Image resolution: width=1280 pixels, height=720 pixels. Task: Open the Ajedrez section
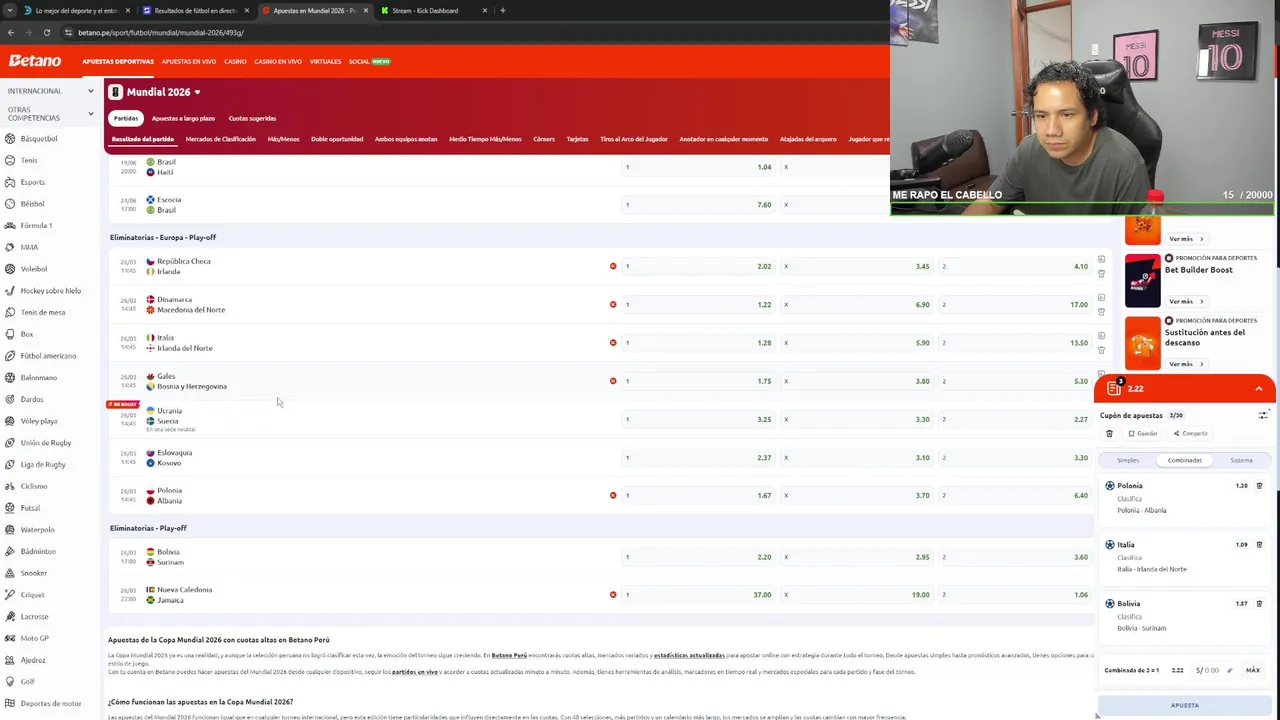coord(33,660)
